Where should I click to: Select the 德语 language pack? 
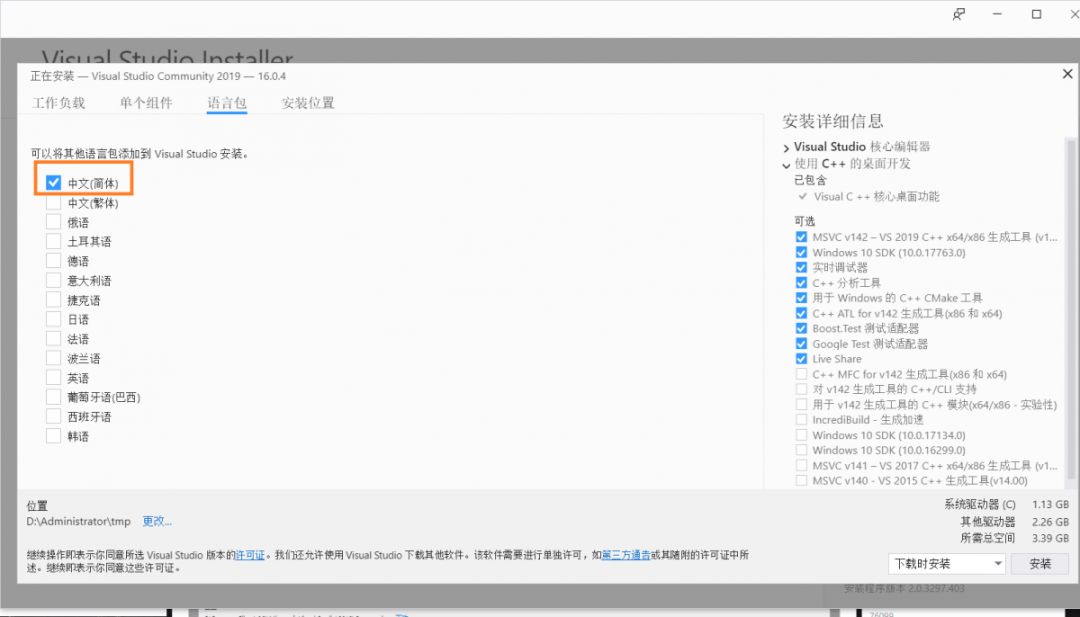click(53, 260)
